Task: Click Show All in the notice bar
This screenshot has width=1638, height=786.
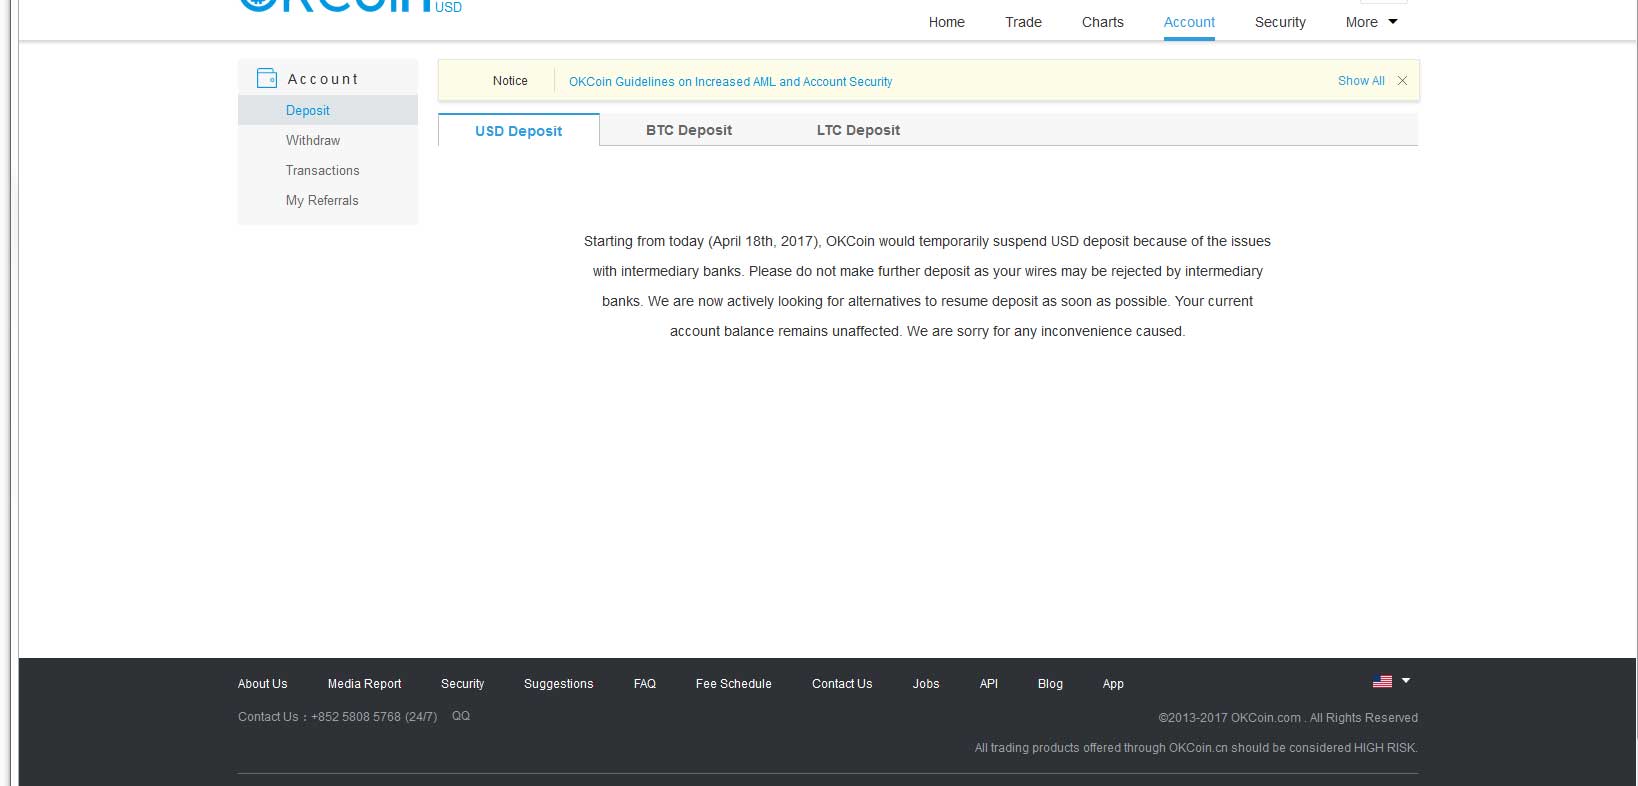Action: pos(1361,81)
